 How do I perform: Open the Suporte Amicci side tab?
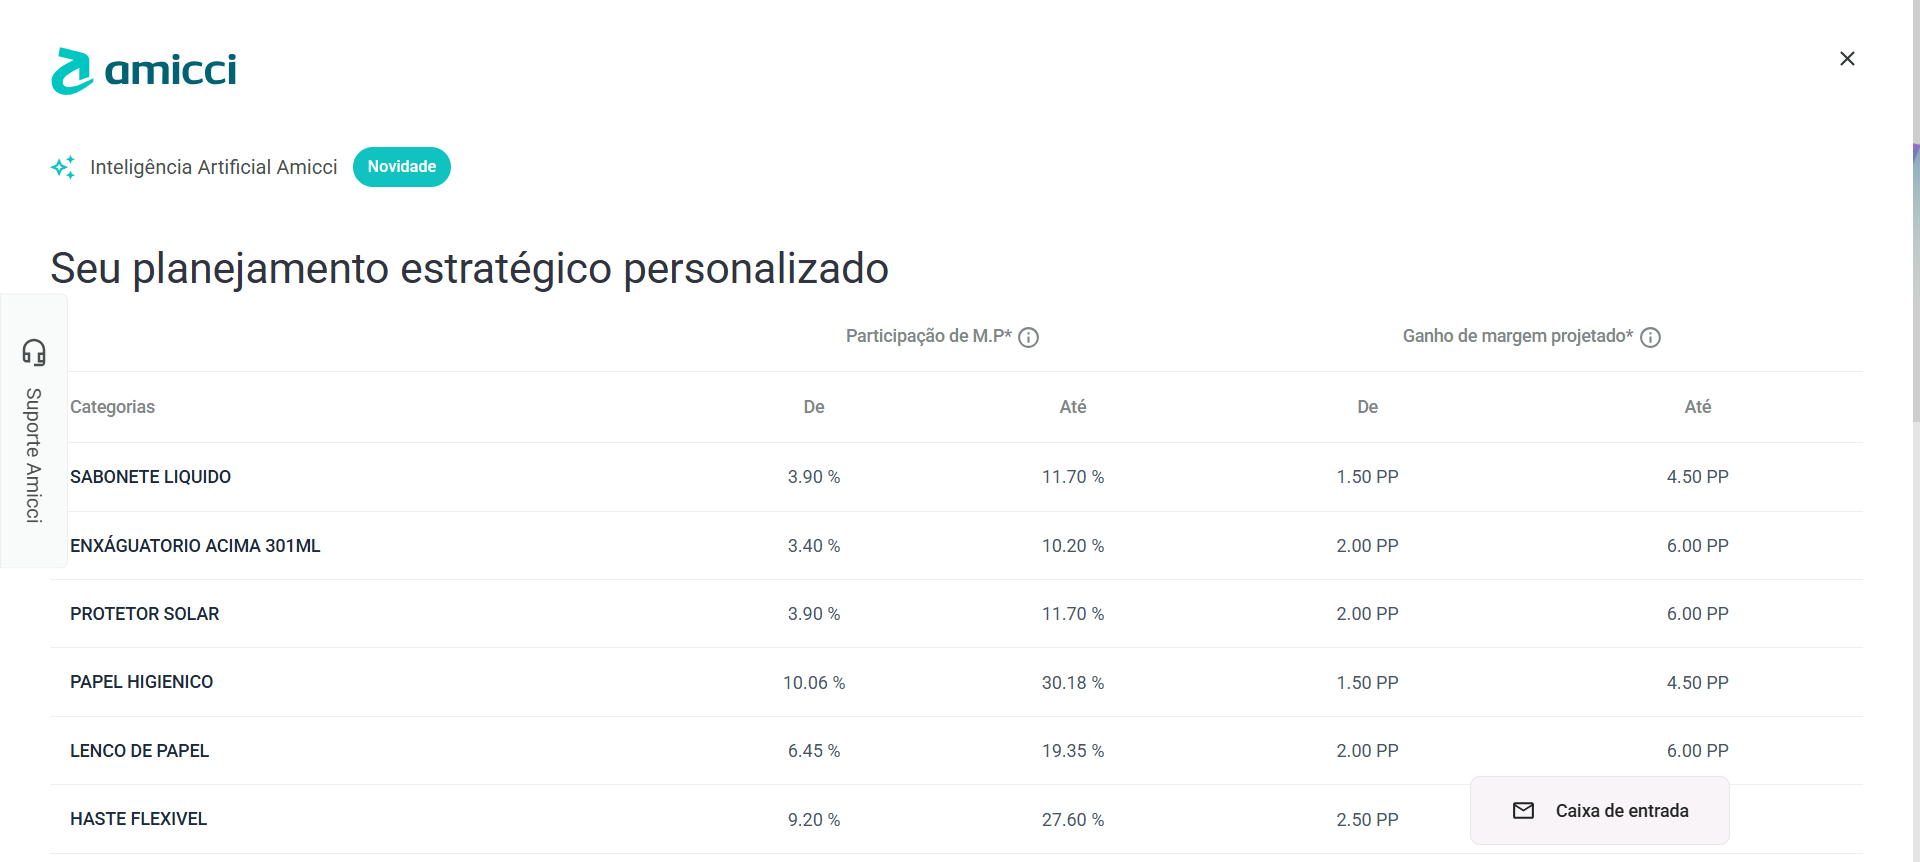coord(34,455)
